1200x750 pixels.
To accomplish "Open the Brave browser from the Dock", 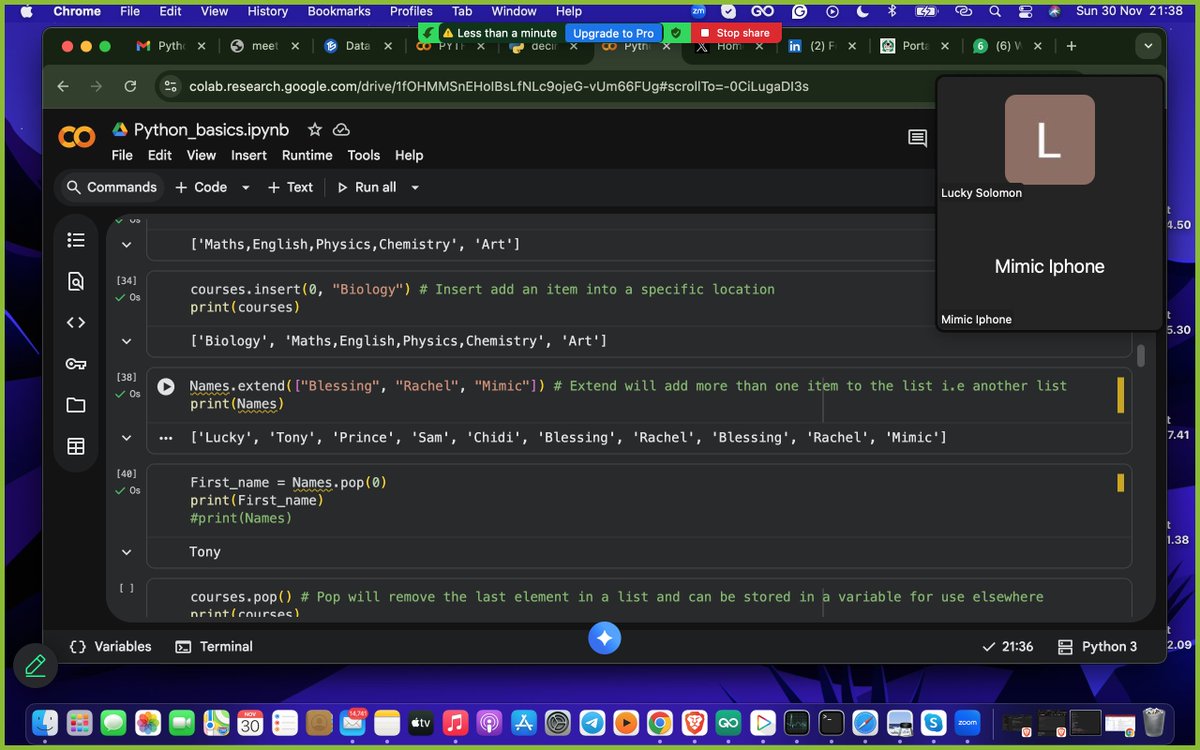I will (694, 721).
